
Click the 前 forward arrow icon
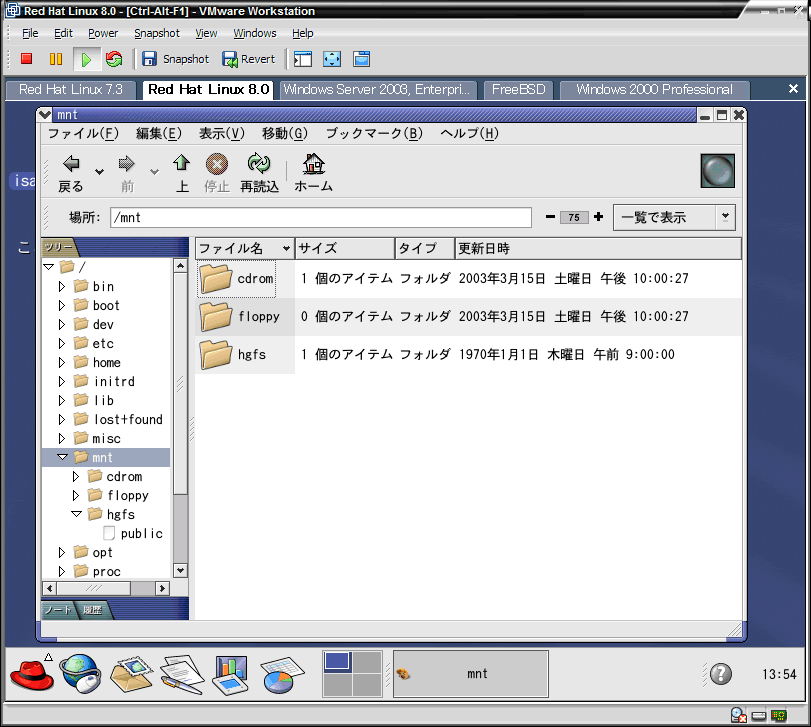(x=127, y=173)
